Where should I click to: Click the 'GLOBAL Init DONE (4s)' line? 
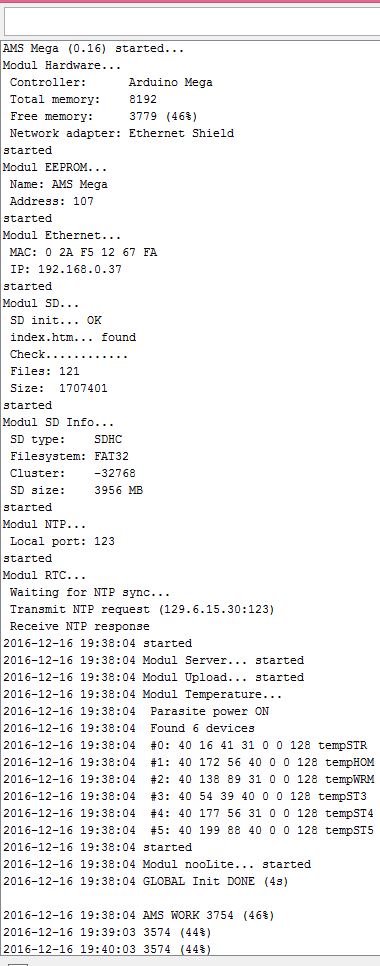(x=146, y=881)
